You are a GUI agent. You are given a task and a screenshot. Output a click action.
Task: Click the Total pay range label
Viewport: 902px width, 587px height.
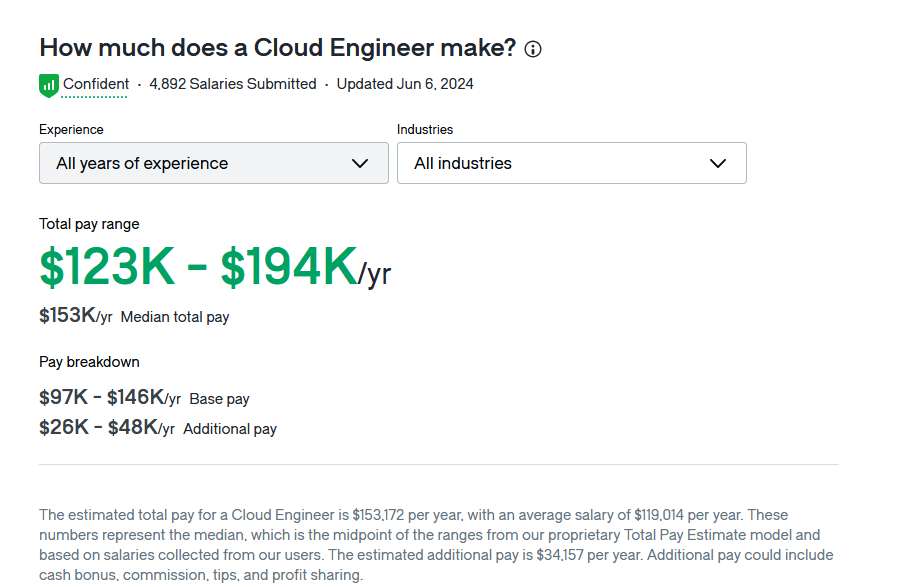pyautogui.click(x=89, y=224)
